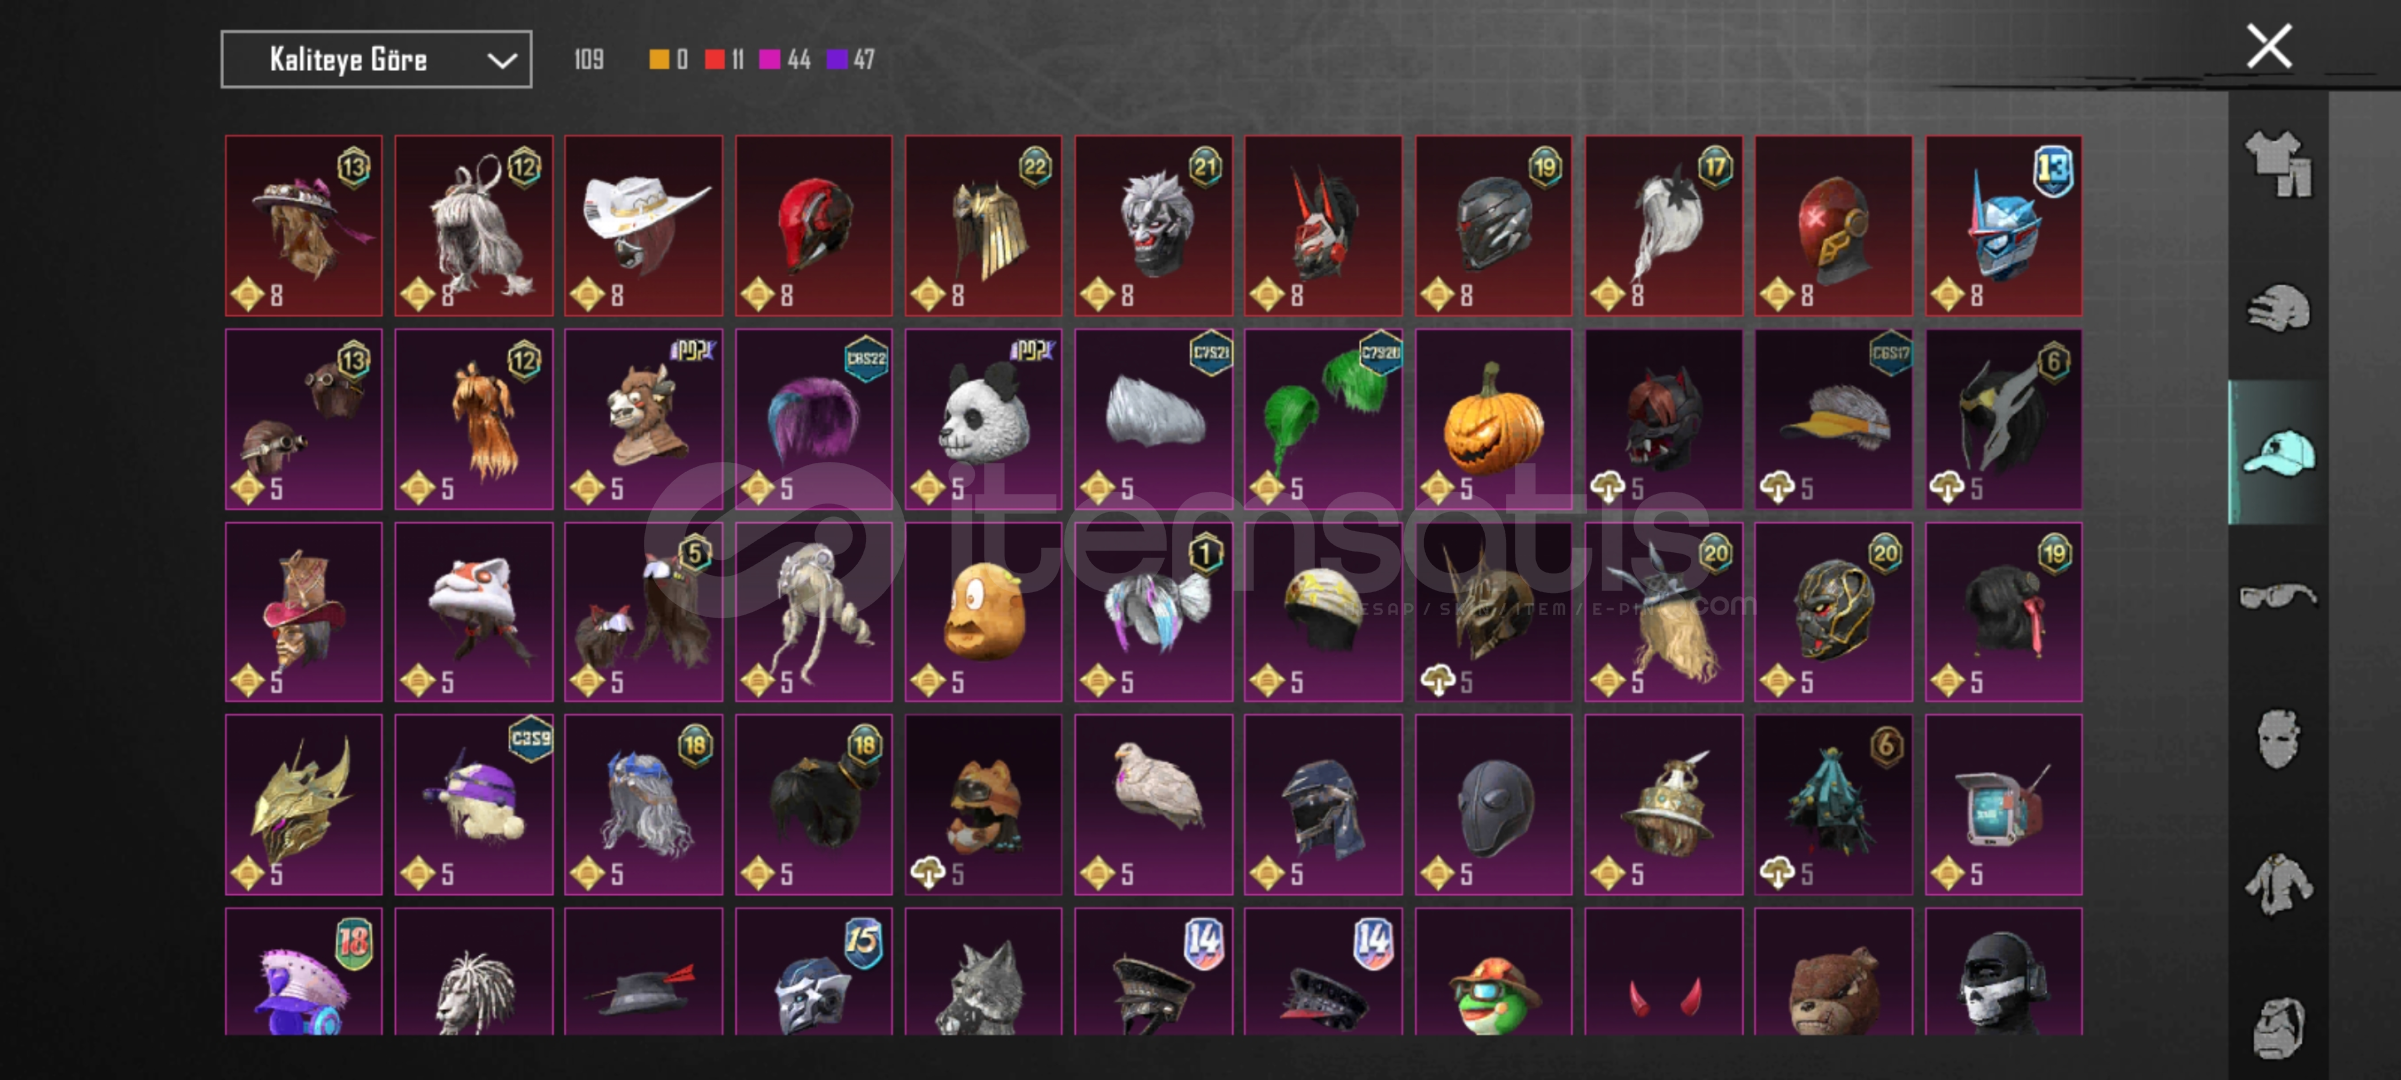Open the outfits category icon in sidebar

click(x=2279, y=164)
